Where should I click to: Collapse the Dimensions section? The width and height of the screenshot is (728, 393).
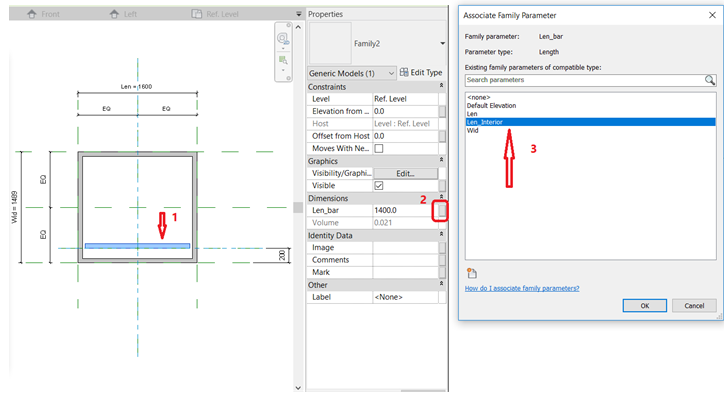click(x=441, y=197)
